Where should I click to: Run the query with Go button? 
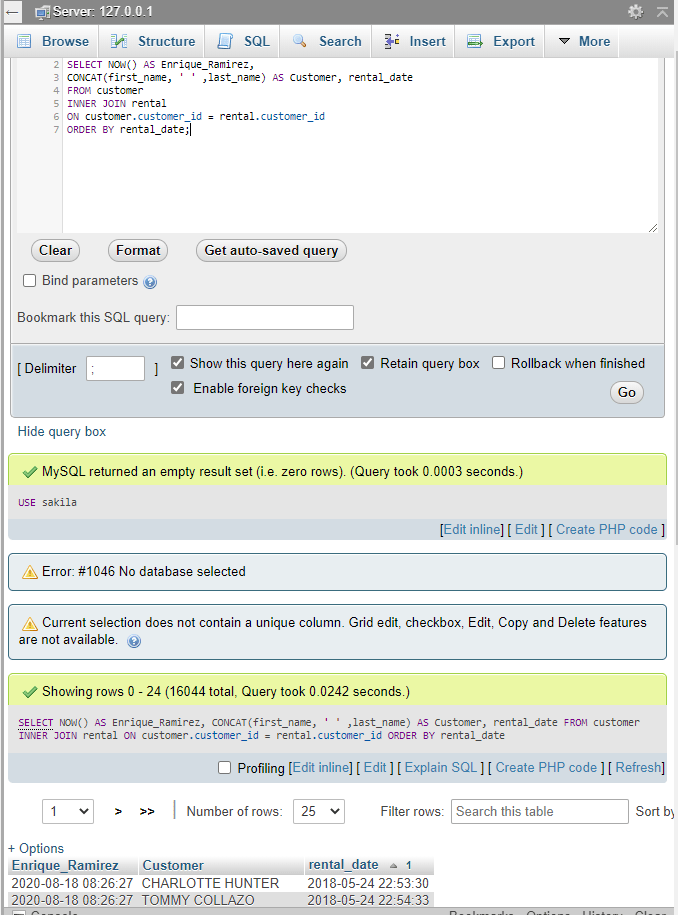pos(627,392)
